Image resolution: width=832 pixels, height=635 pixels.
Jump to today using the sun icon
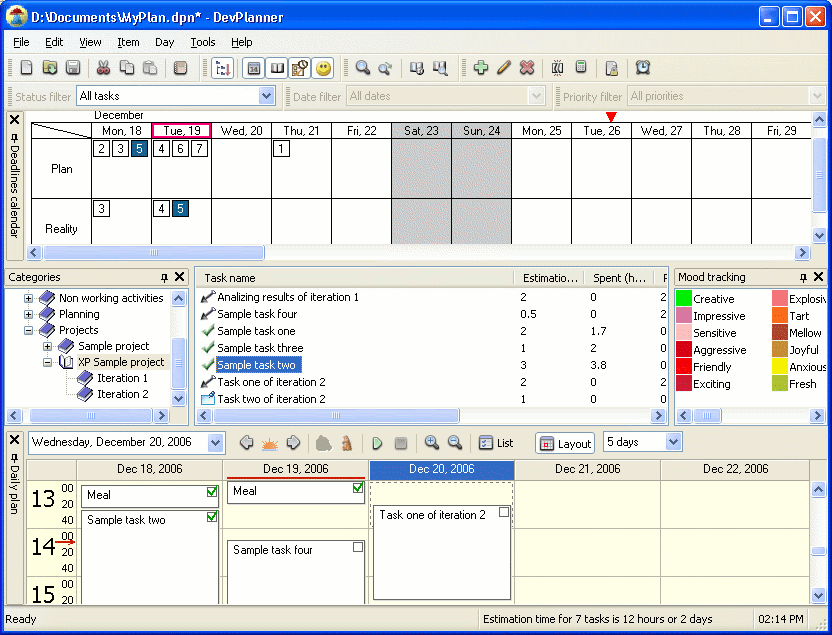[x=270, y=443]
